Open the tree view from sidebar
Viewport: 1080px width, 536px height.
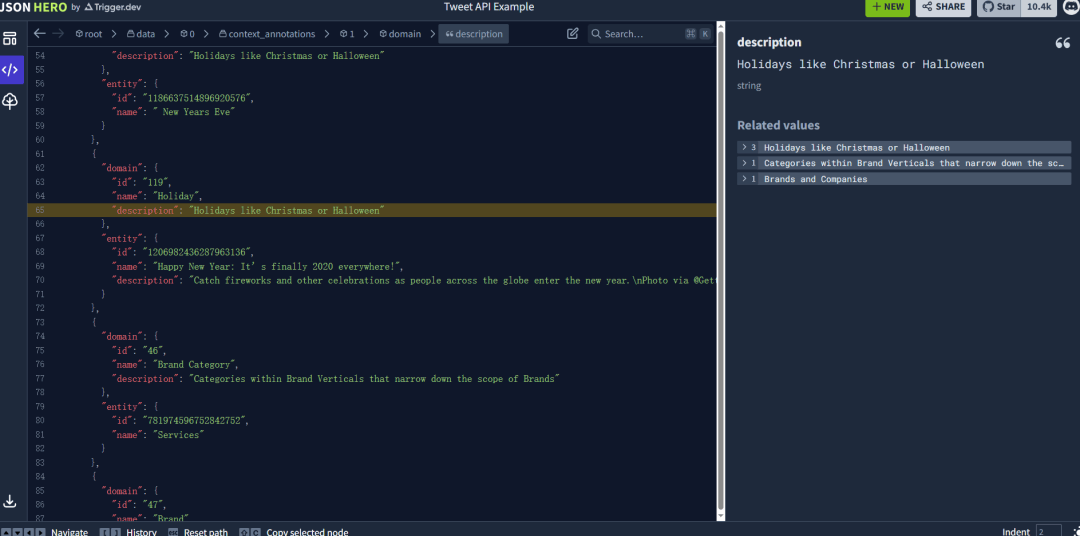point(10,101)
